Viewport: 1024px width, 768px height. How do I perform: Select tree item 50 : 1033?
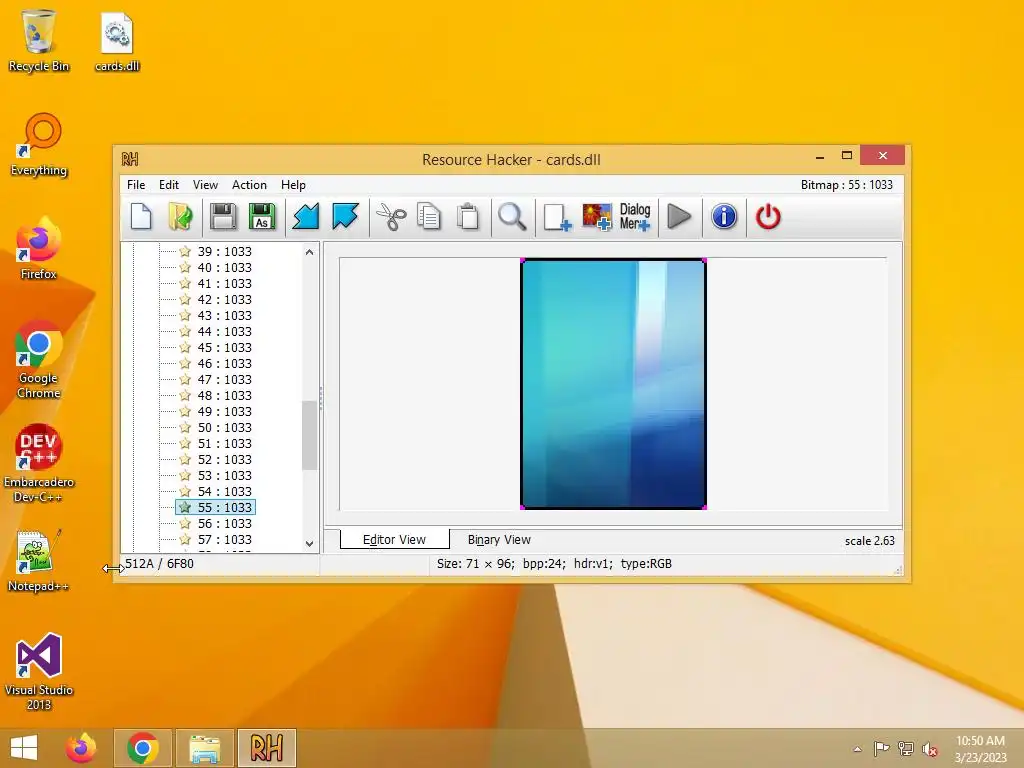click(225, 428)
